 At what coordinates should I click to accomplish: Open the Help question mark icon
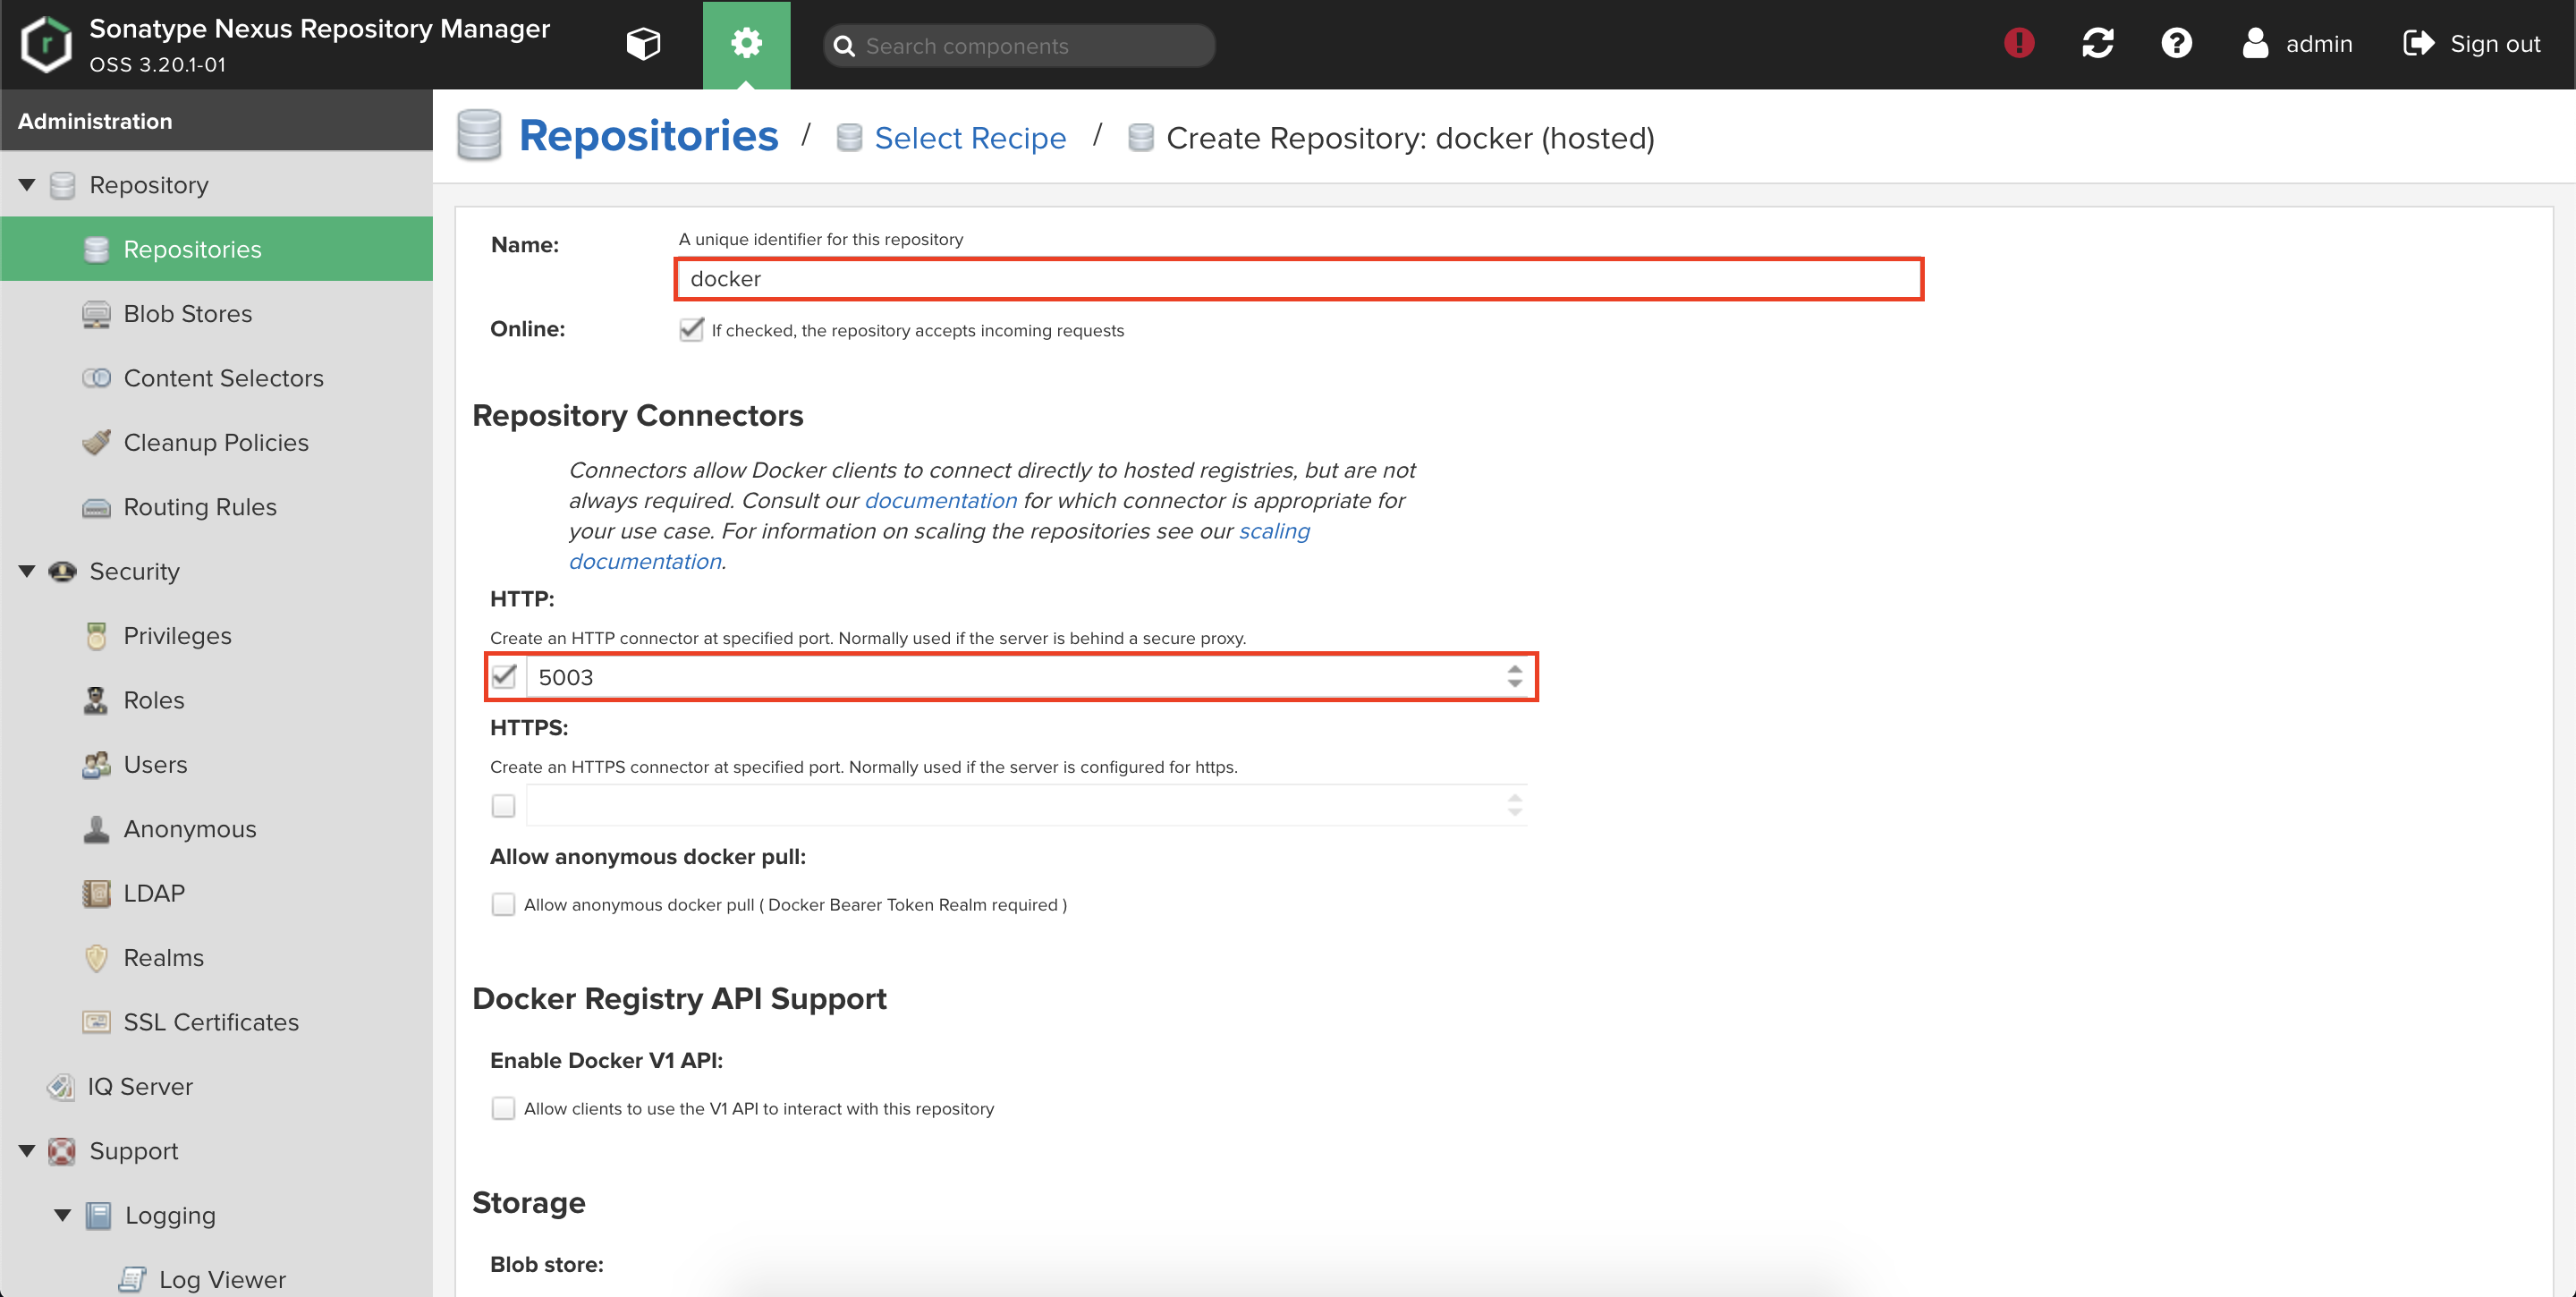tap(2176, 43)
